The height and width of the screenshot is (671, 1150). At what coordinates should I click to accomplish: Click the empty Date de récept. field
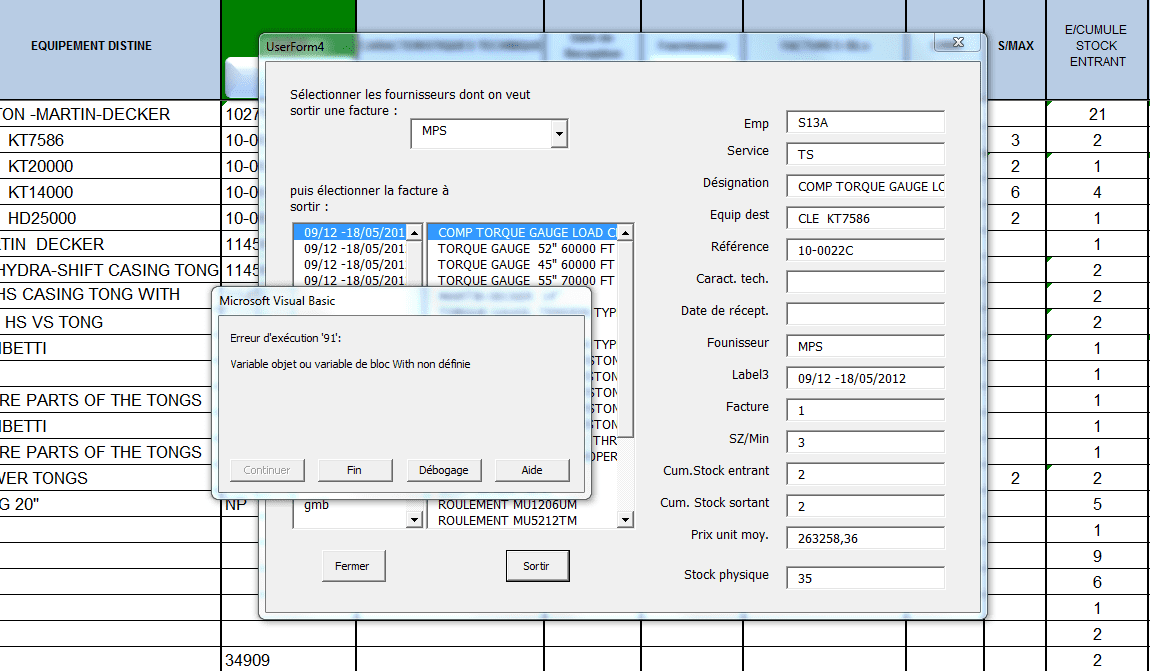865,314
